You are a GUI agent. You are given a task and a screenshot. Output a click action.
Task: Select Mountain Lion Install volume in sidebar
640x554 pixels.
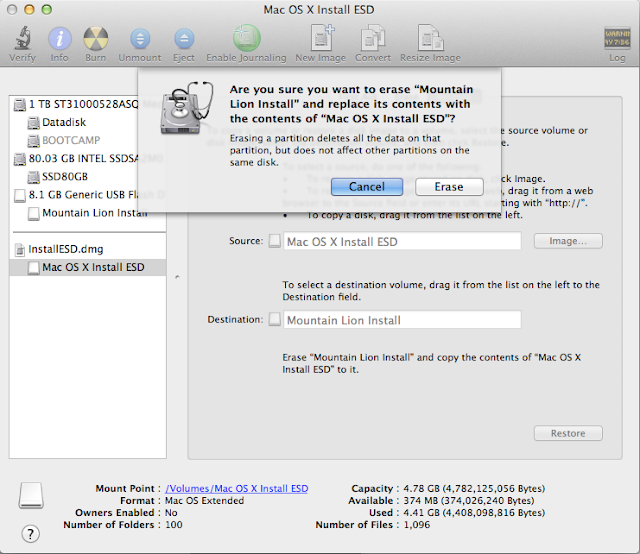pos(87,213)
